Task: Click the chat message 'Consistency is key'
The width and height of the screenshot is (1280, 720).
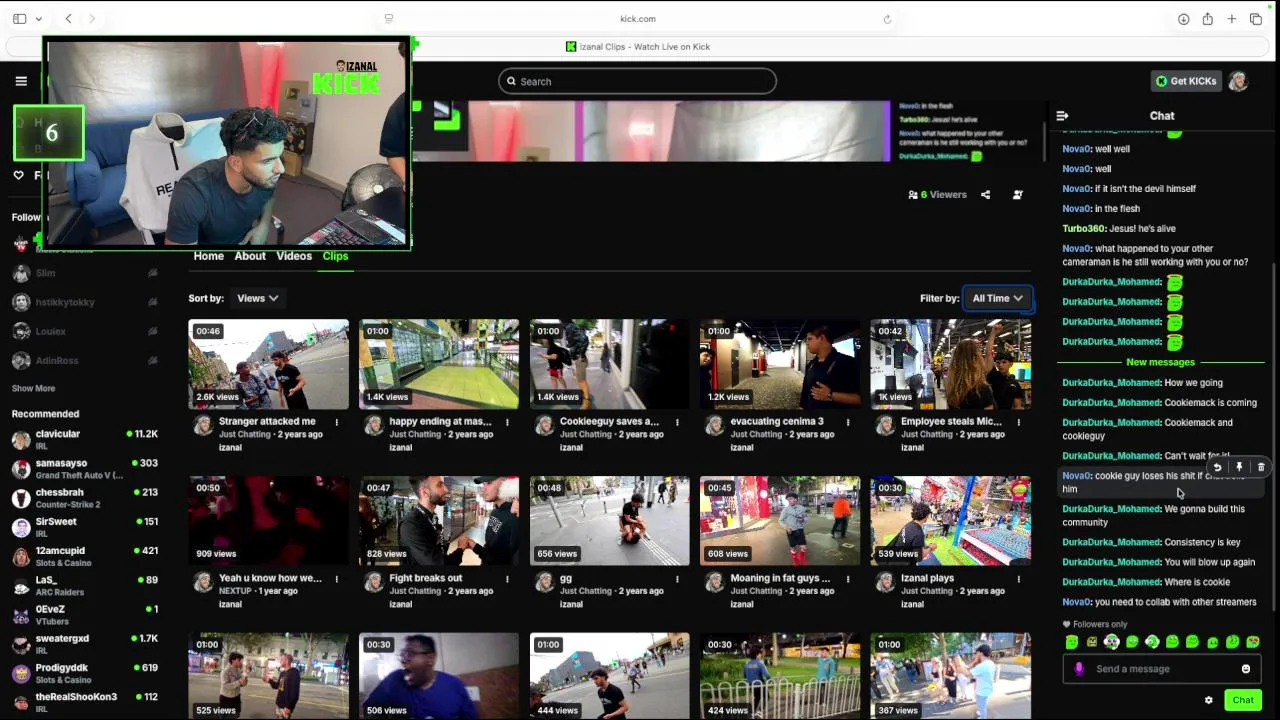Action: point(1202,542)
